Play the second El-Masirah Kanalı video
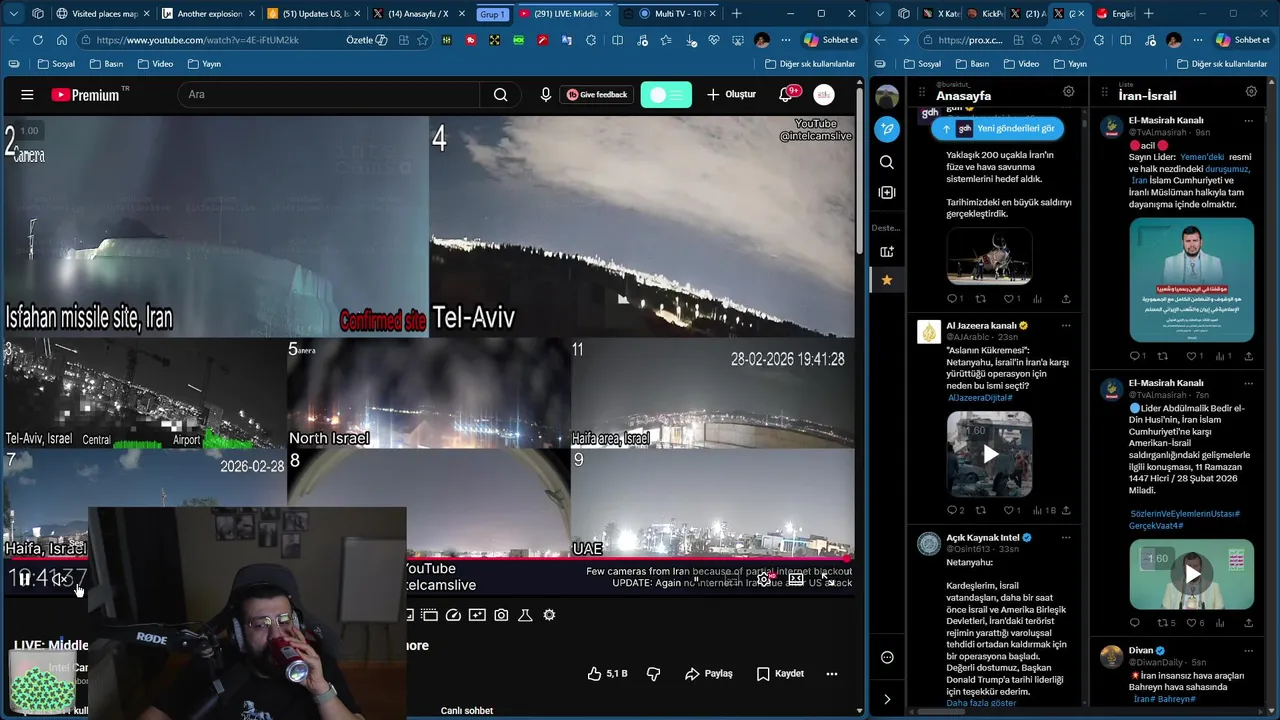 click(1191, 574)
